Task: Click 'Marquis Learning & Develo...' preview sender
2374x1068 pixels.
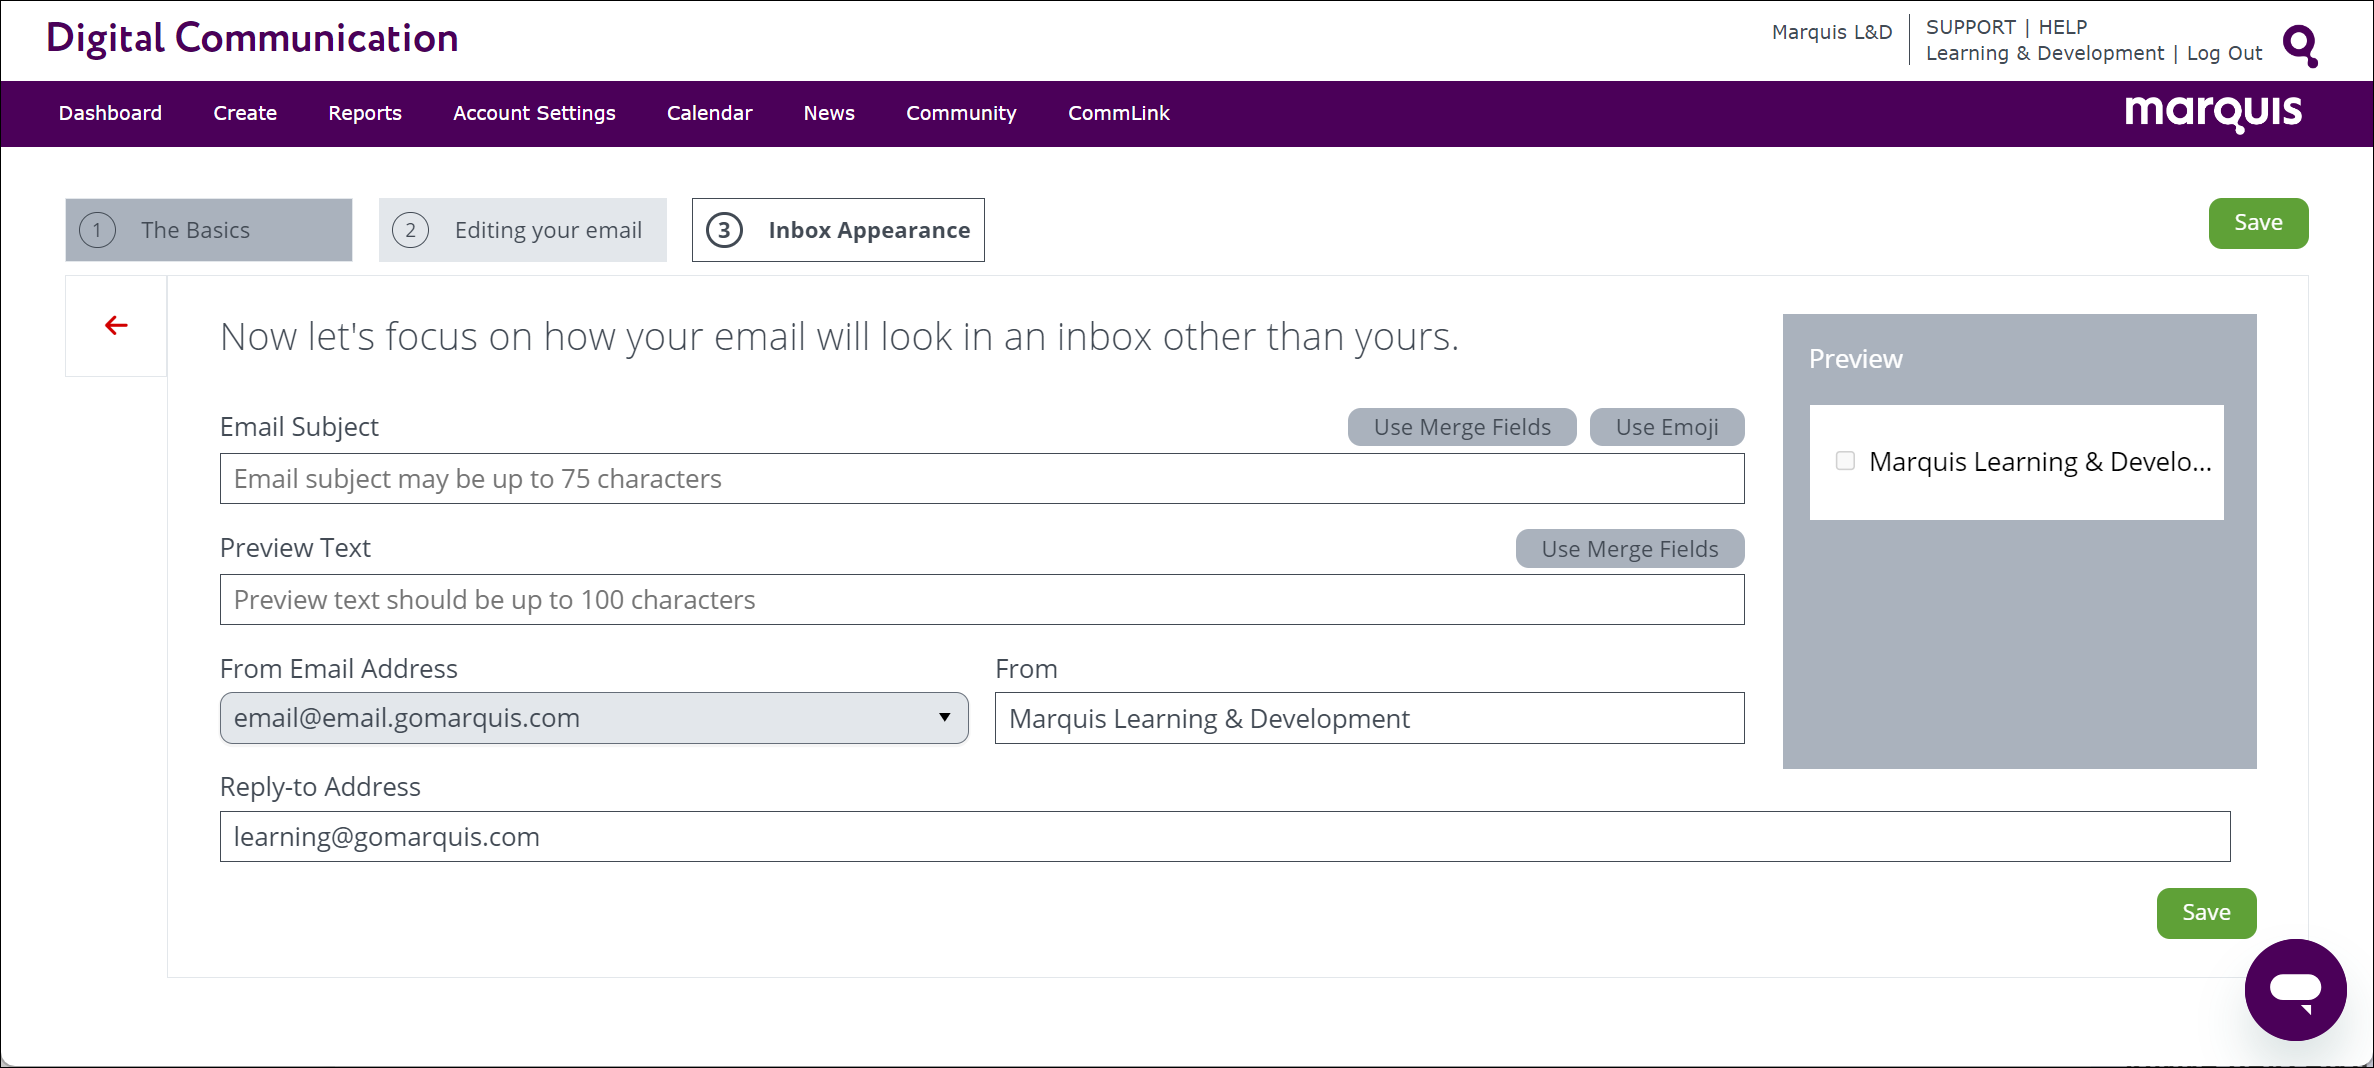Action: click(2040, 462)
